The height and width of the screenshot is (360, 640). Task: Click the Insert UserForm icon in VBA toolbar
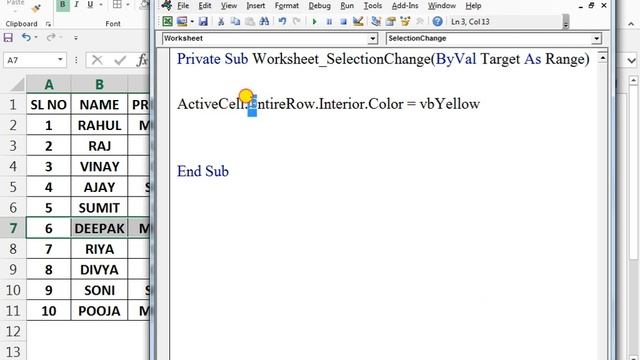click(x=182, y=22)
